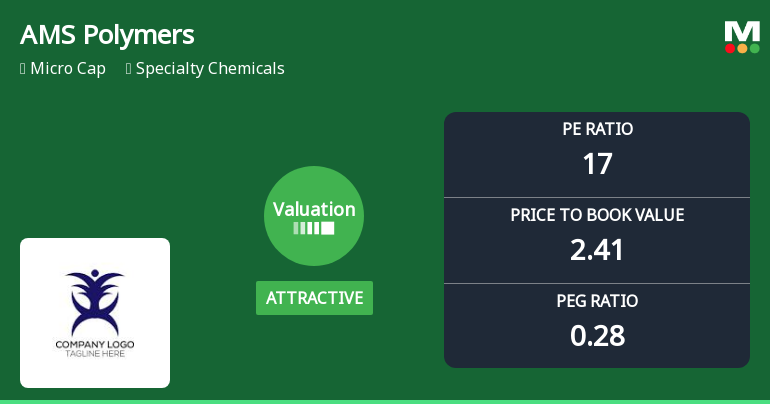
Task: Click the icon before Micro Cap
Action: [x=23, y=69]
